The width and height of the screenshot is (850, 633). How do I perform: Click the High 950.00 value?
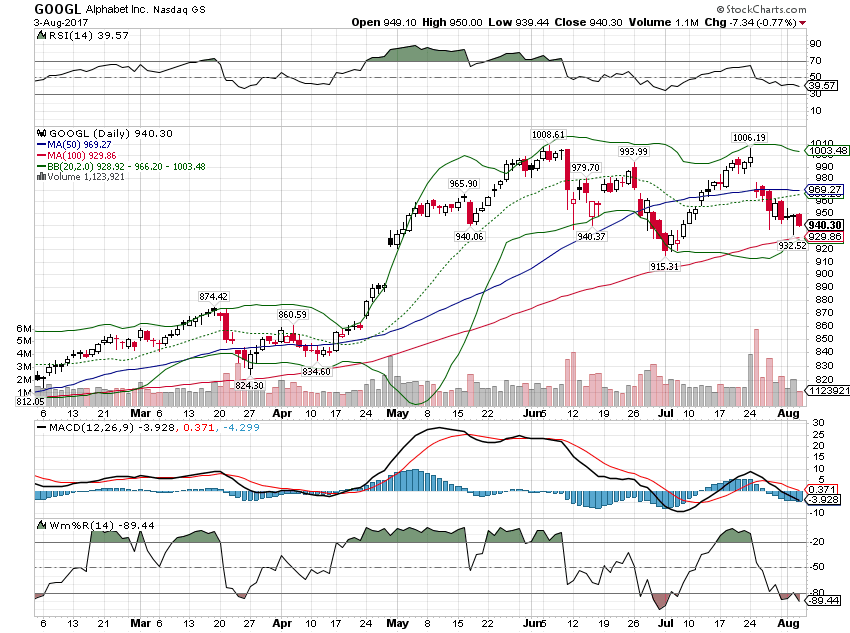point(452,22)
